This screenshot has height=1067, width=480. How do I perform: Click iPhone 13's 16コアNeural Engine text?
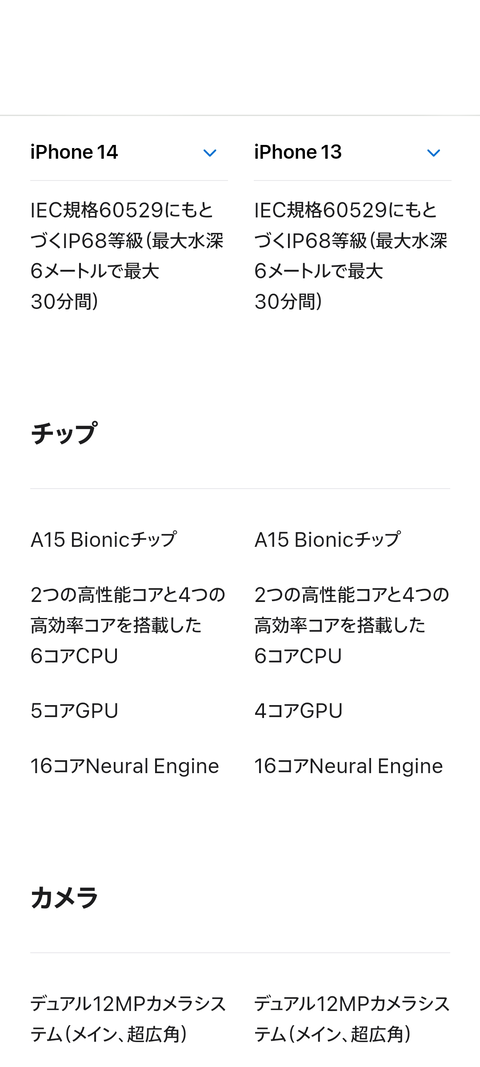349,766
